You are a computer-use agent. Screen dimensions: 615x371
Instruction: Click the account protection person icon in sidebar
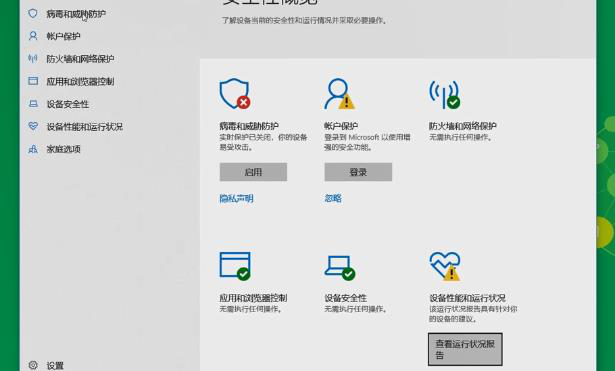tap(33, 36)
